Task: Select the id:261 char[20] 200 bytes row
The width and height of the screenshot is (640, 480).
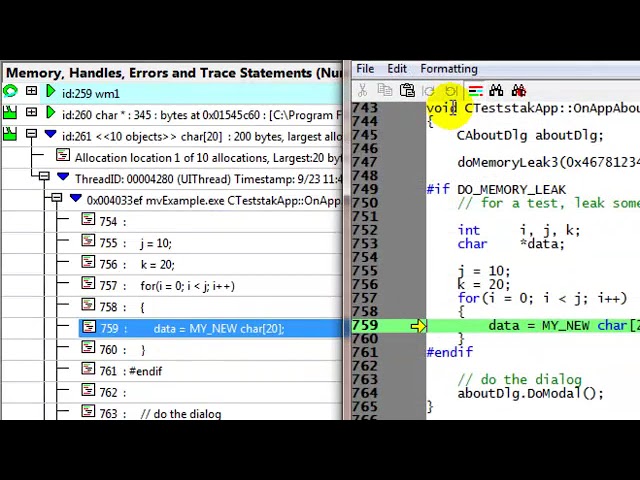Action: [x=171, y=136]
